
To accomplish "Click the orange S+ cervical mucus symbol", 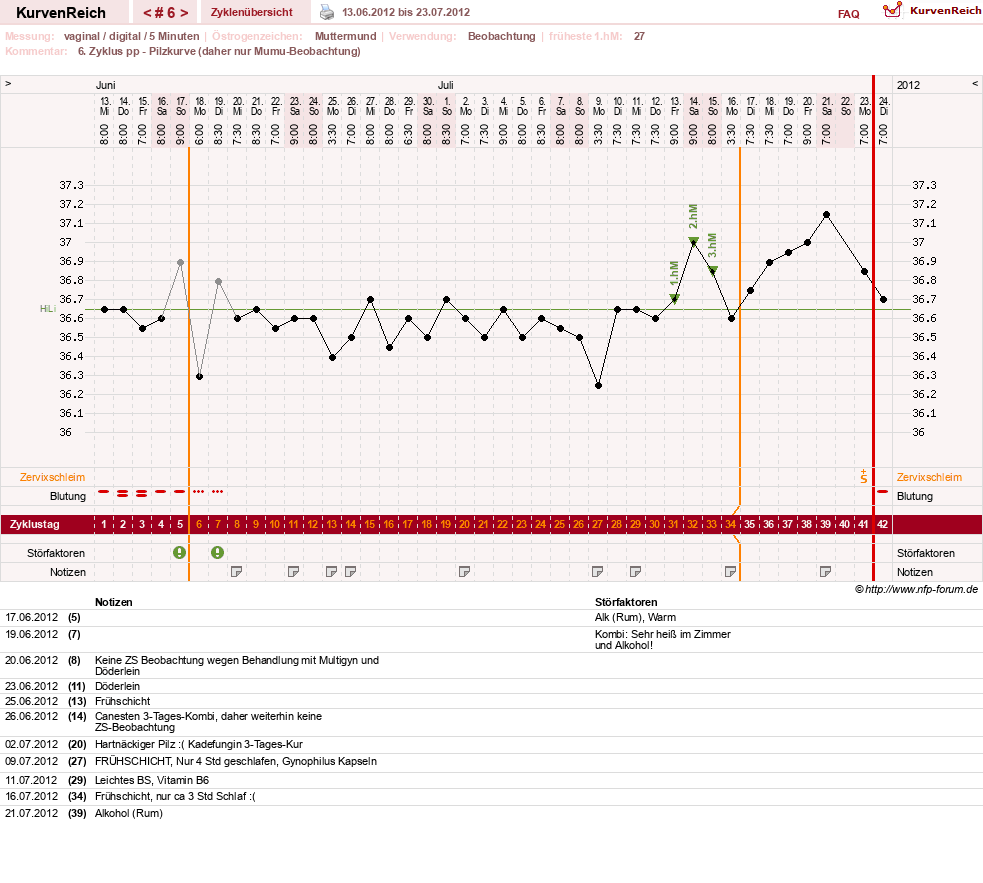I will (x=864, y=477).
